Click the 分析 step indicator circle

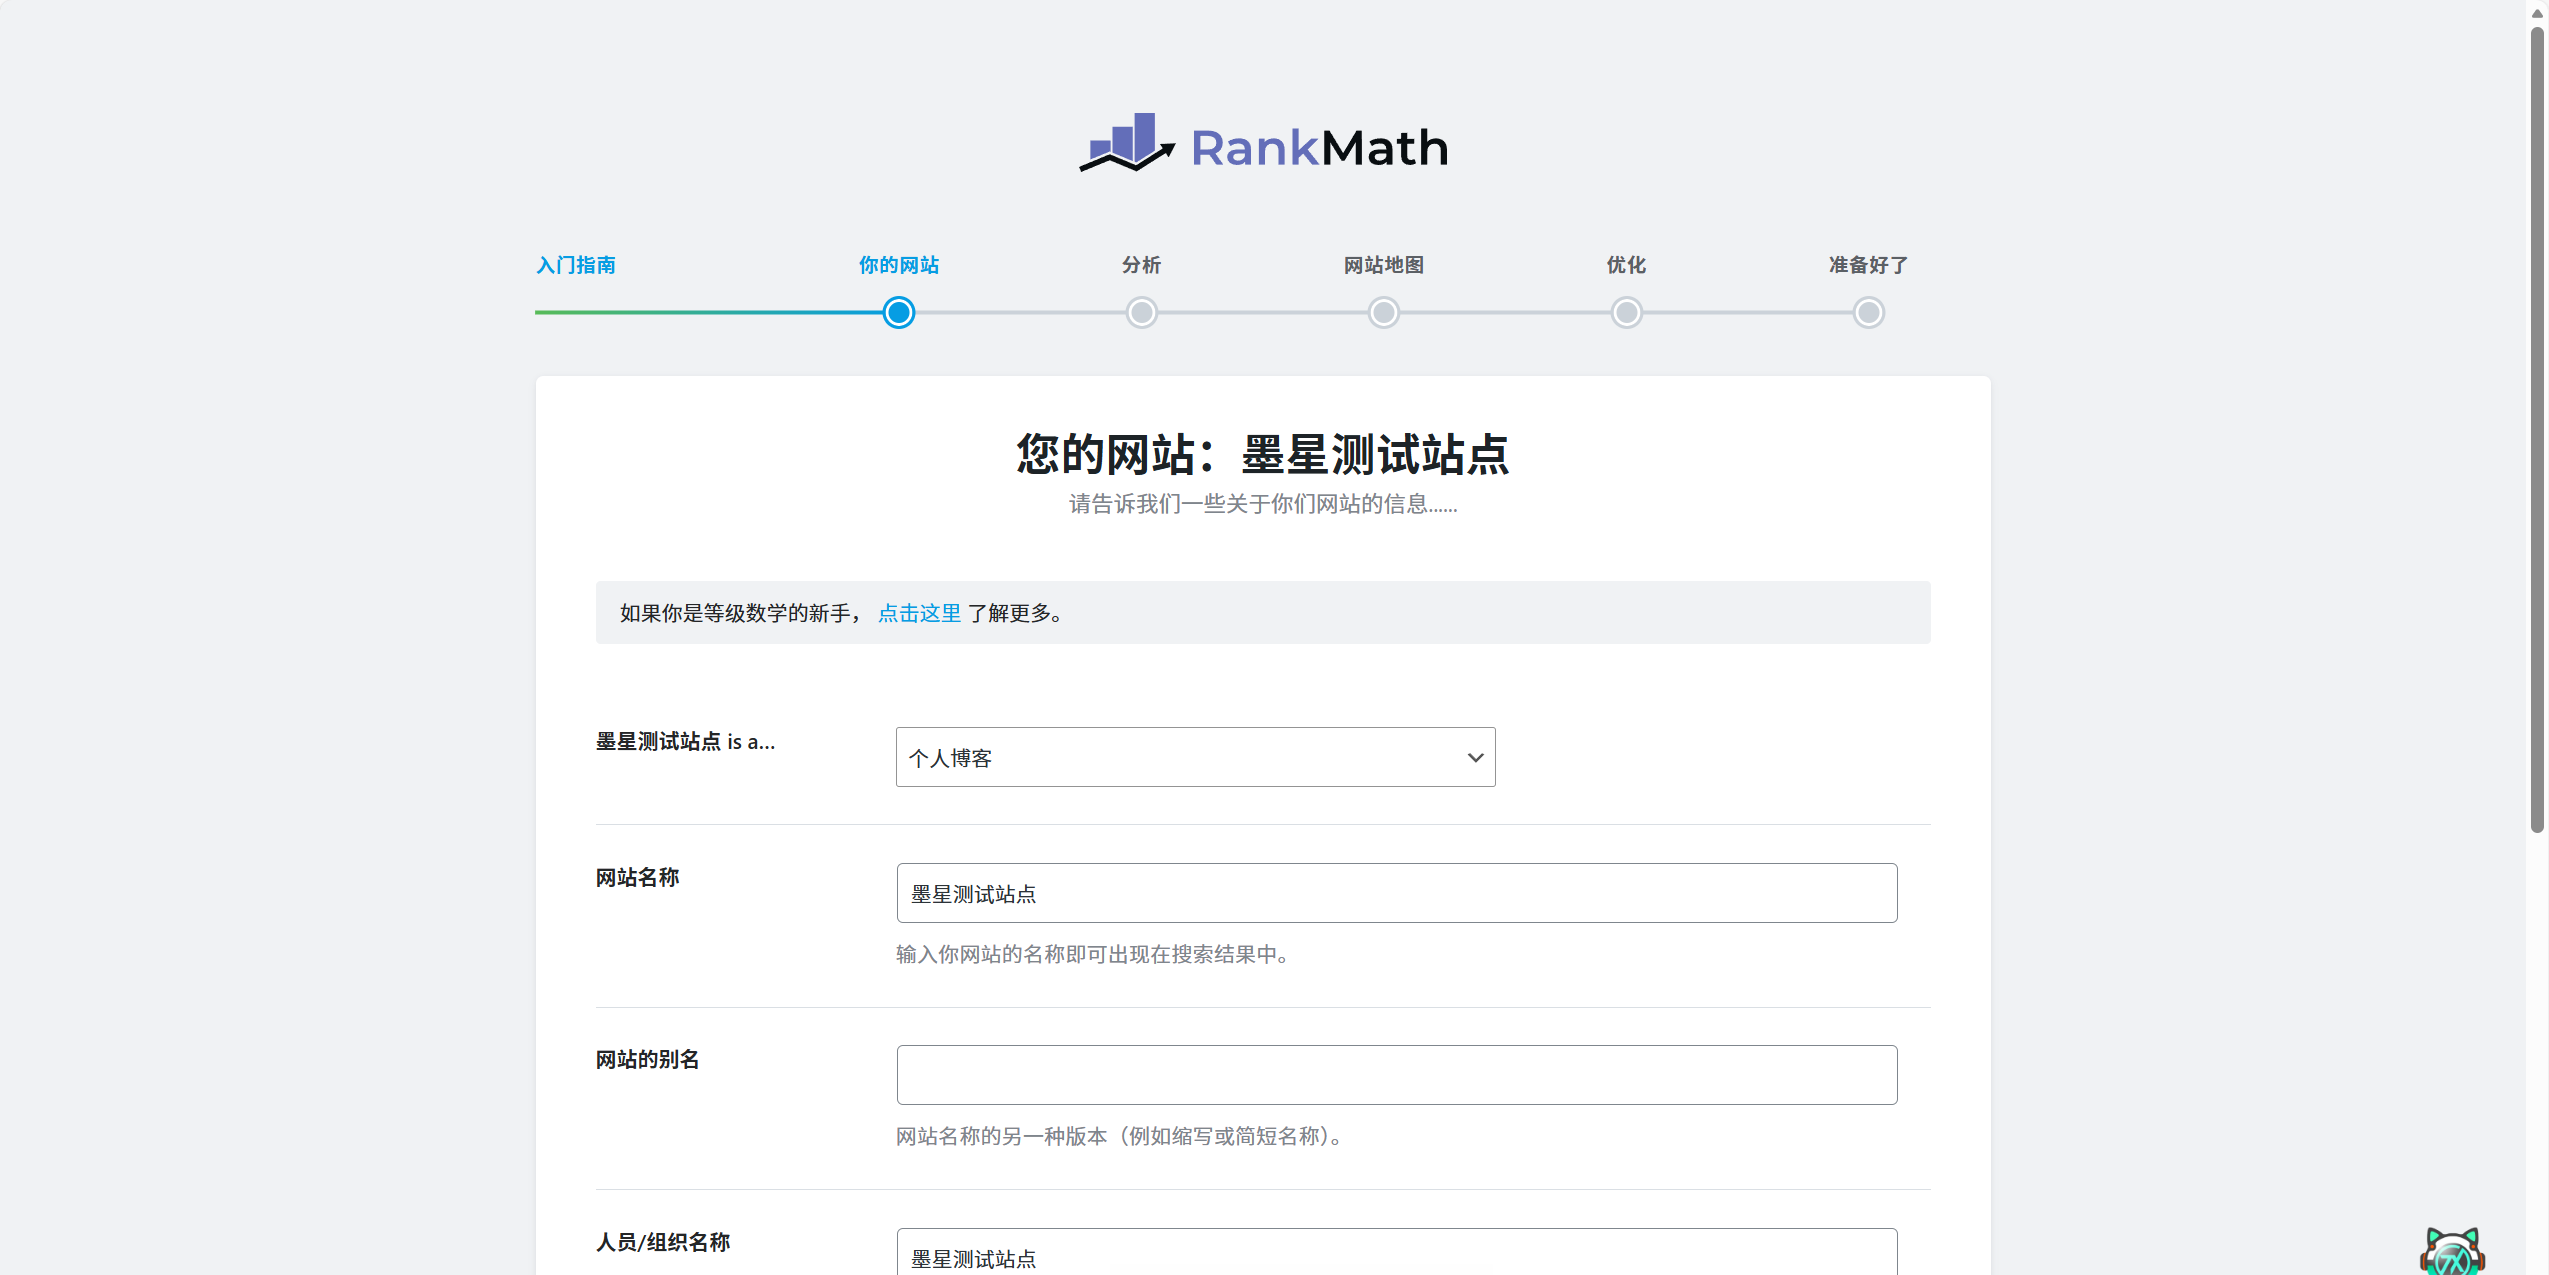(1140, 313)
